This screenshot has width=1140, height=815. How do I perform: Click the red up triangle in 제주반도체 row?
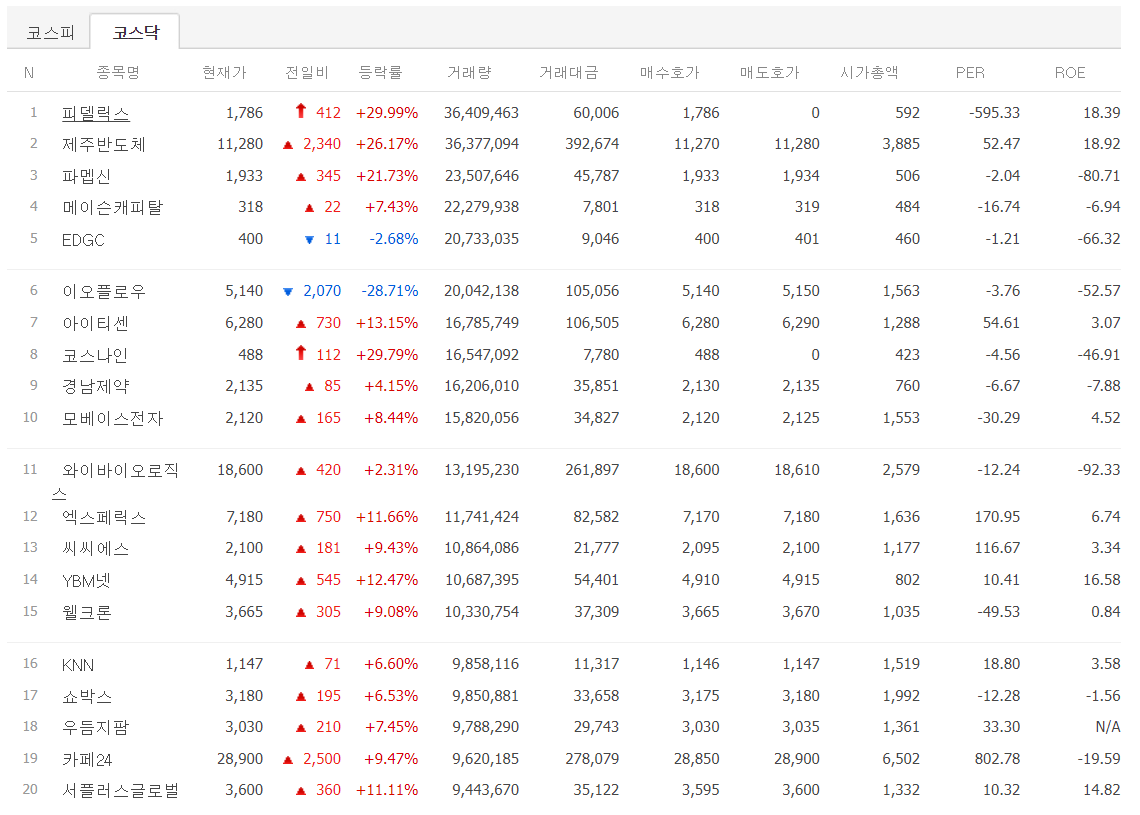point(288,145)
